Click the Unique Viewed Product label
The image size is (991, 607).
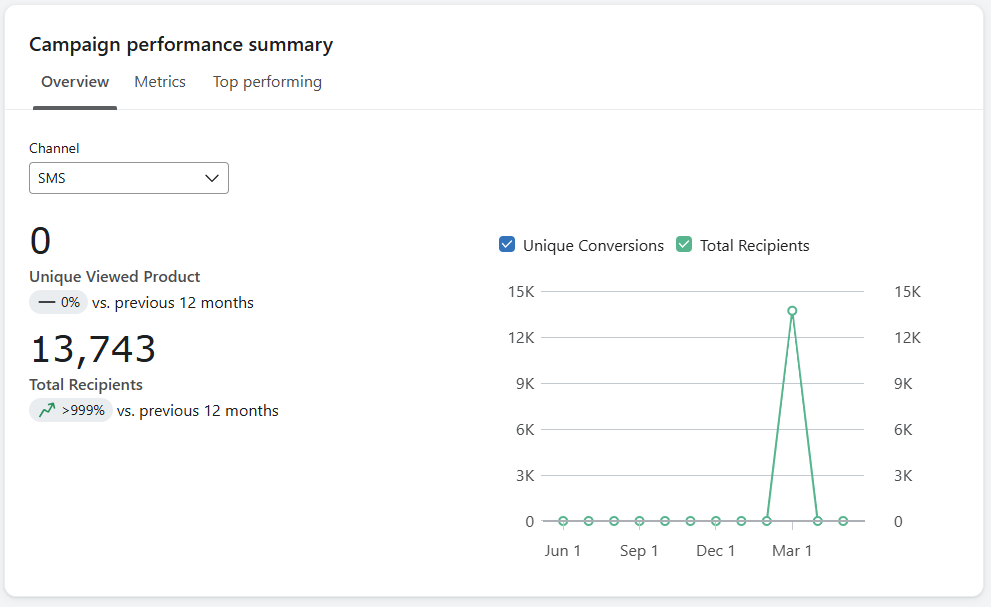click(x=114, y=277)
